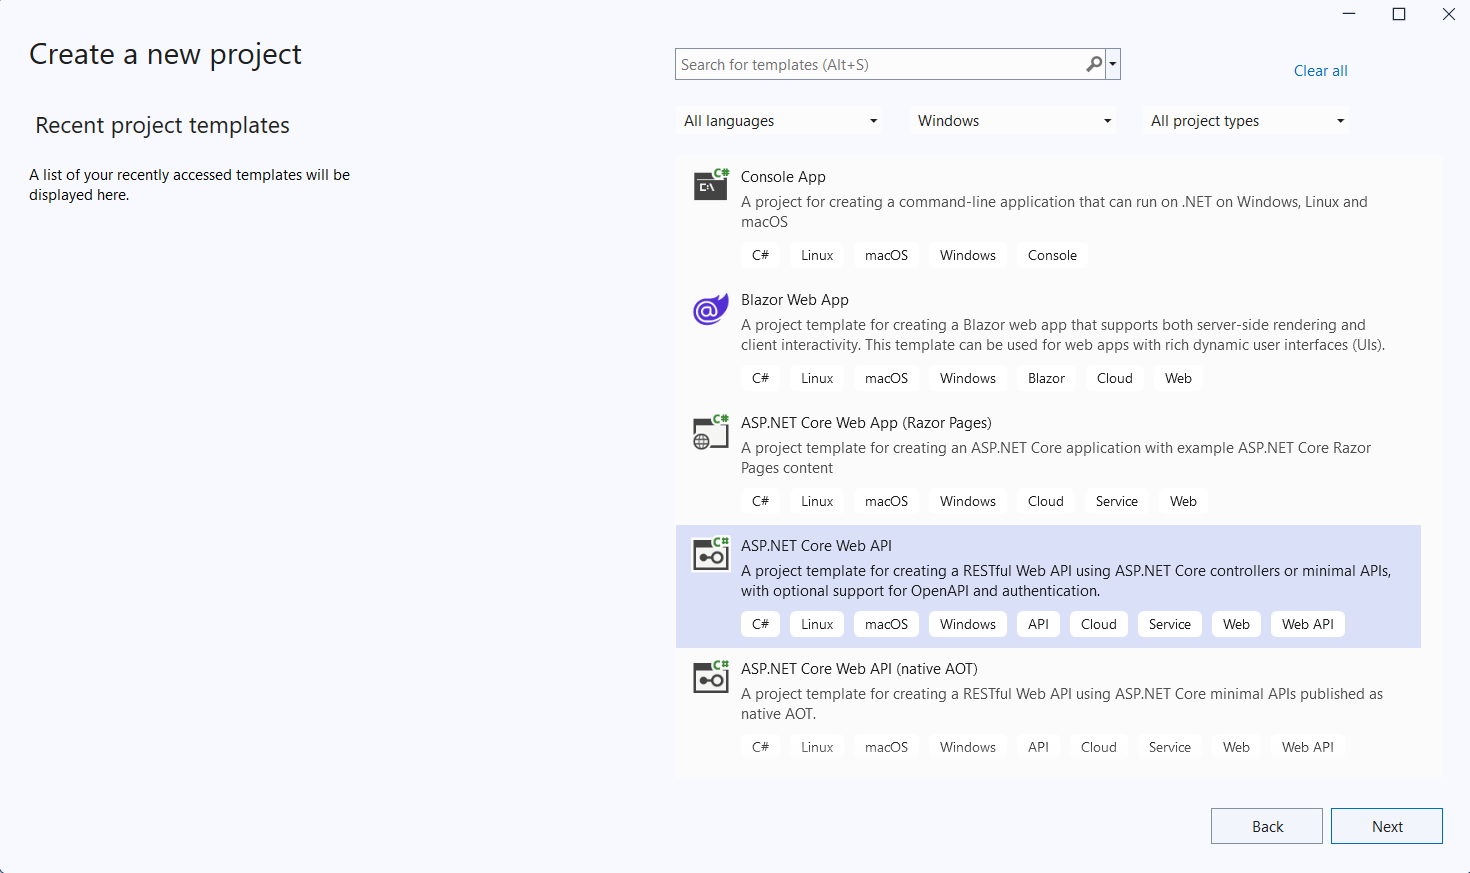Click the Console App template icon
This screenshot has width=1470, height=873.
711,185
